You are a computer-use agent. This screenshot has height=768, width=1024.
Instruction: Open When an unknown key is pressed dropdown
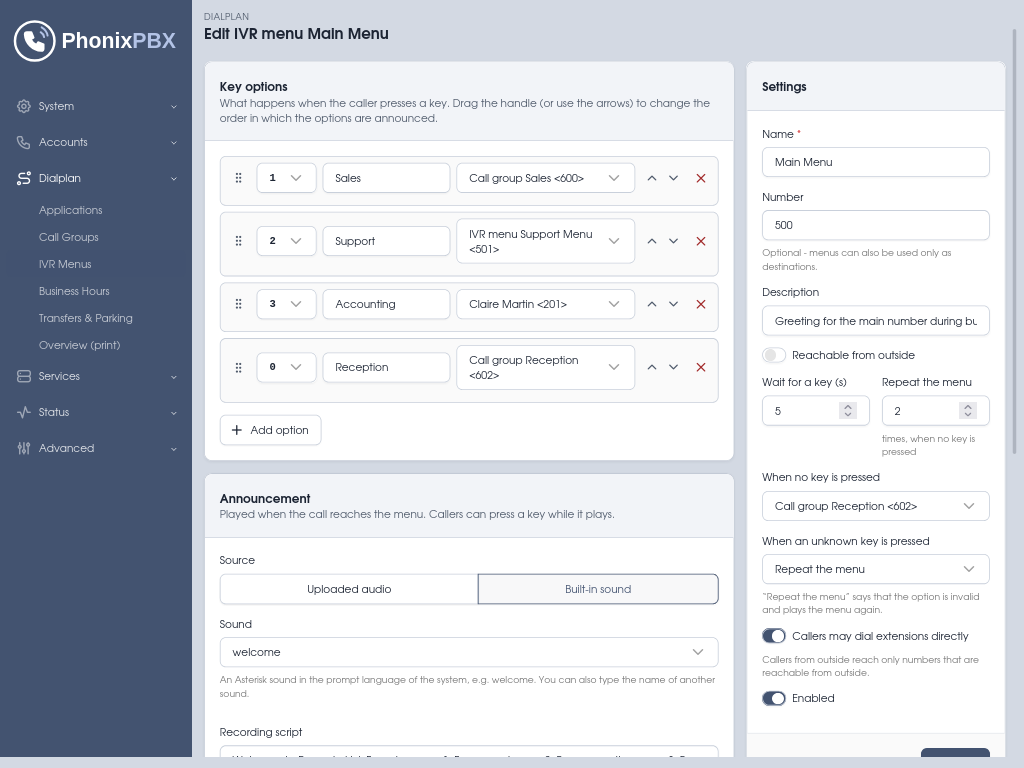coord(875,569)
